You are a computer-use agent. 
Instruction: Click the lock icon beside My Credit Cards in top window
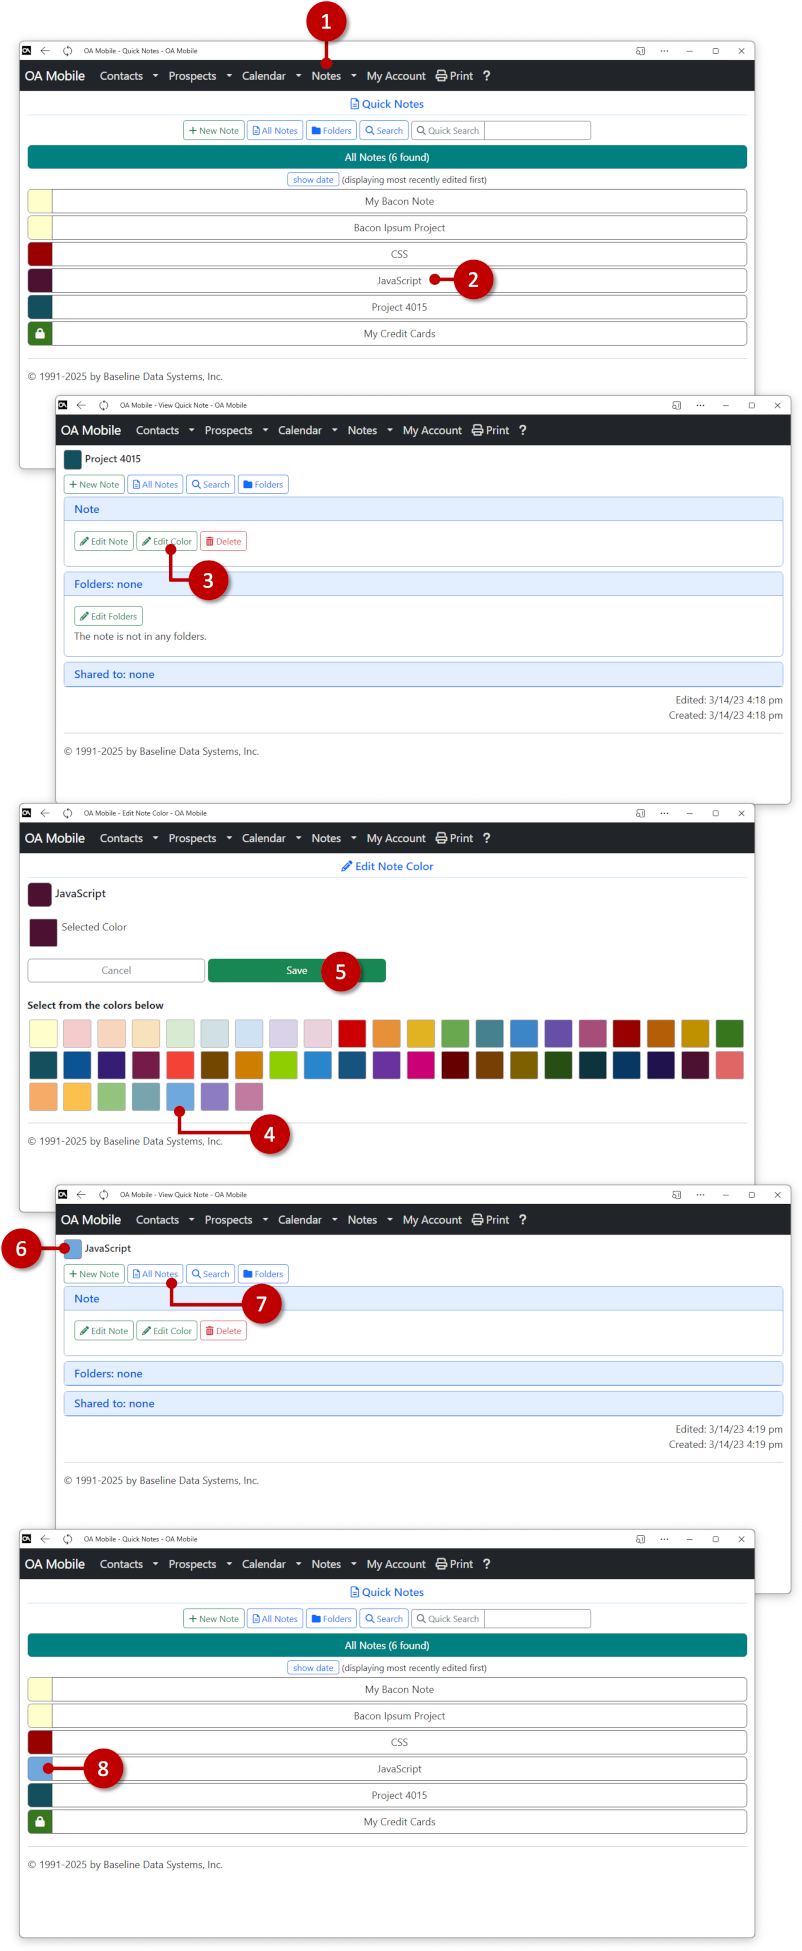40,334
